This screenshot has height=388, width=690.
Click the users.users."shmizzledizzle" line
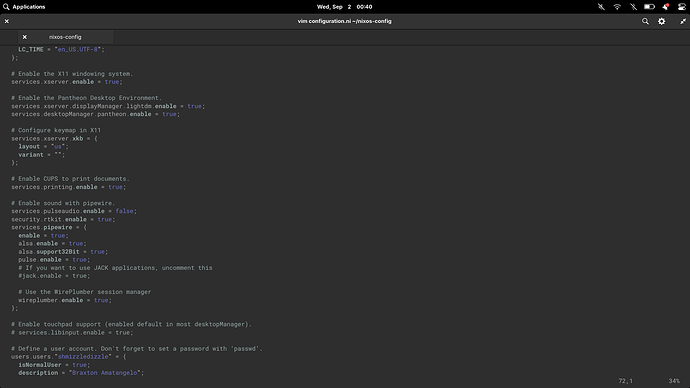(x=69, y=357)
